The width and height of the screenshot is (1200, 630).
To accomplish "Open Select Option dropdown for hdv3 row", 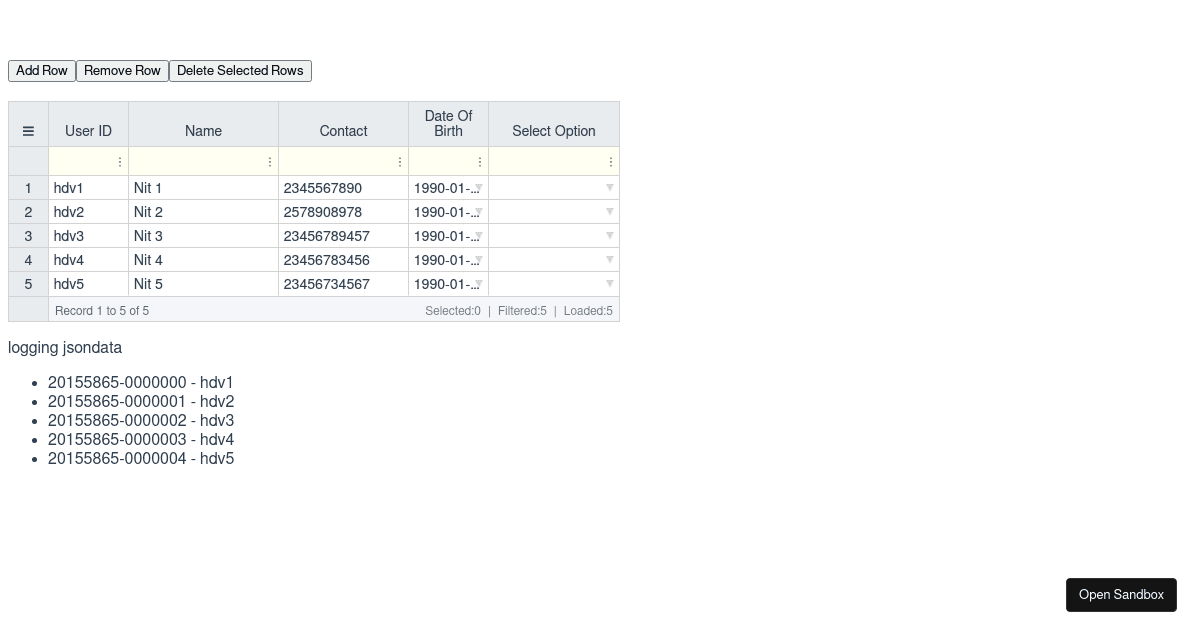I will tap(610, 236).
